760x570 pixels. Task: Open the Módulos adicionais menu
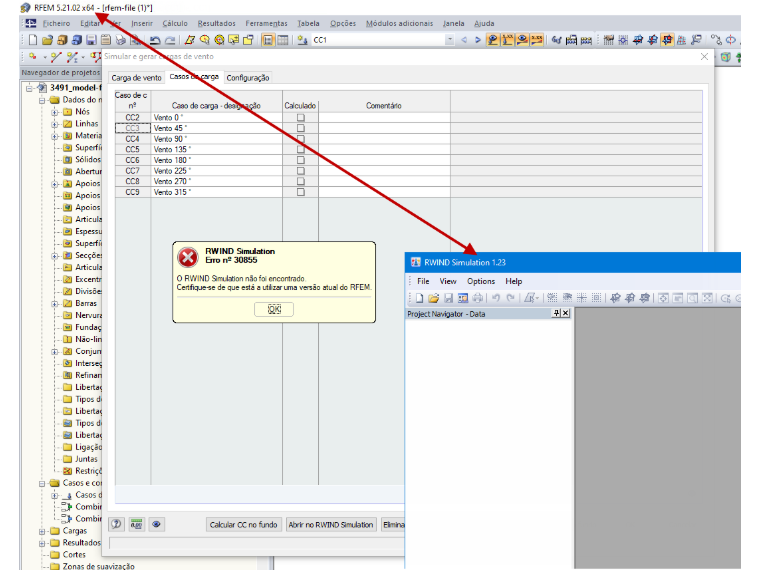(x=399, y=23)
